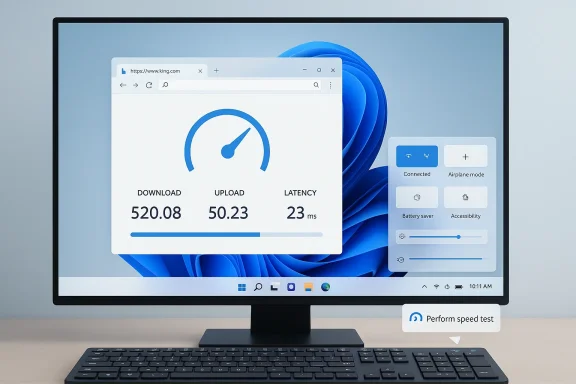The width and height of the screenshot is (576, 384).
Task: Adjust the brightness slider in quick settings
Action: 445,237
